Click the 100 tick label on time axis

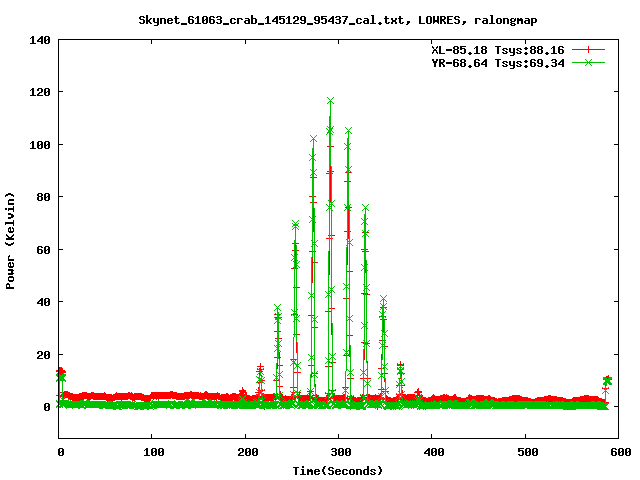click(x=153, y=452)
